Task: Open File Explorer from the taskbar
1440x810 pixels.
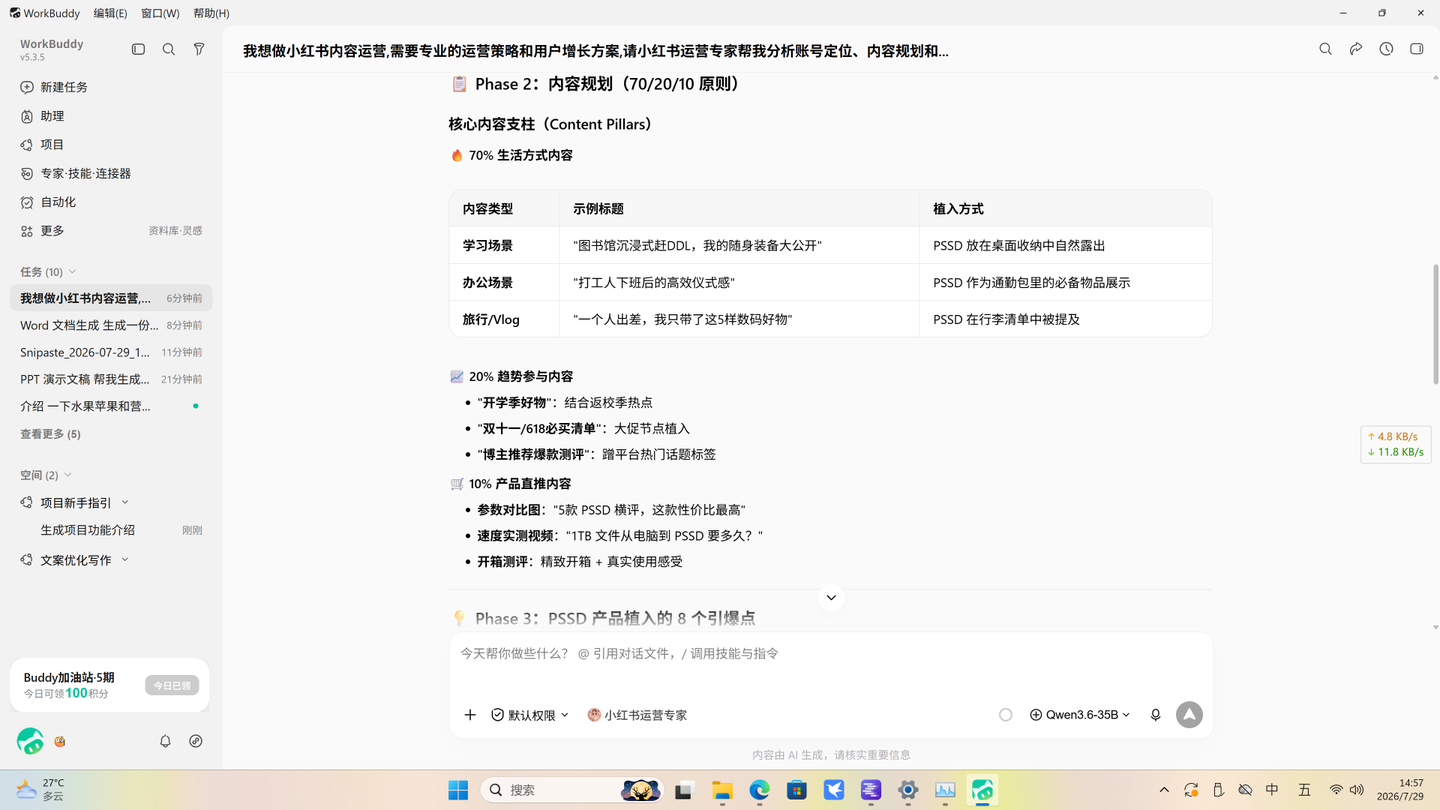Action: coord(722,790)
